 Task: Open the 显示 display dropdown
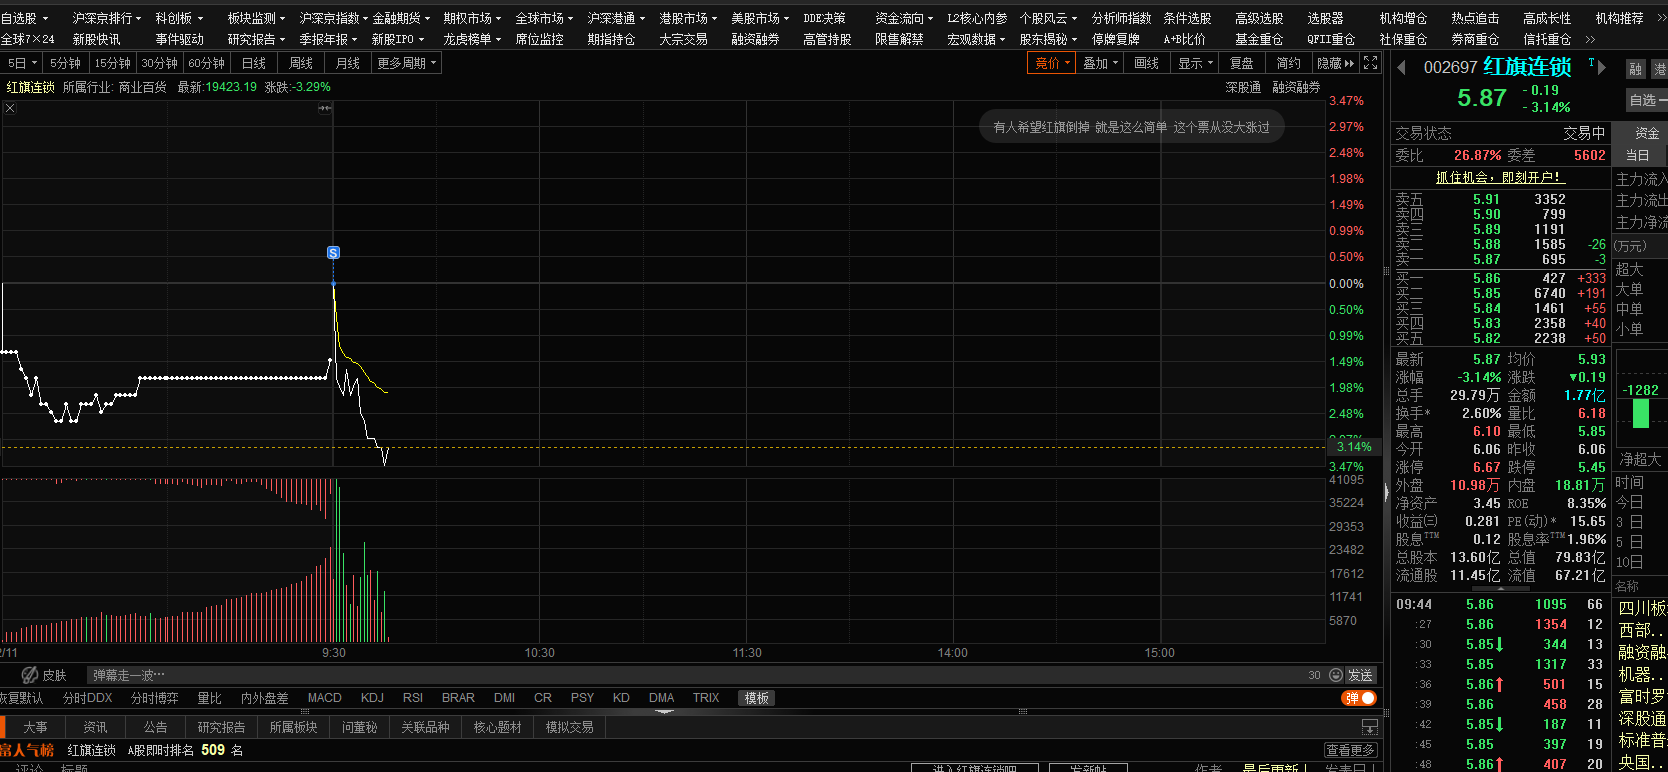click(1195, 63)
